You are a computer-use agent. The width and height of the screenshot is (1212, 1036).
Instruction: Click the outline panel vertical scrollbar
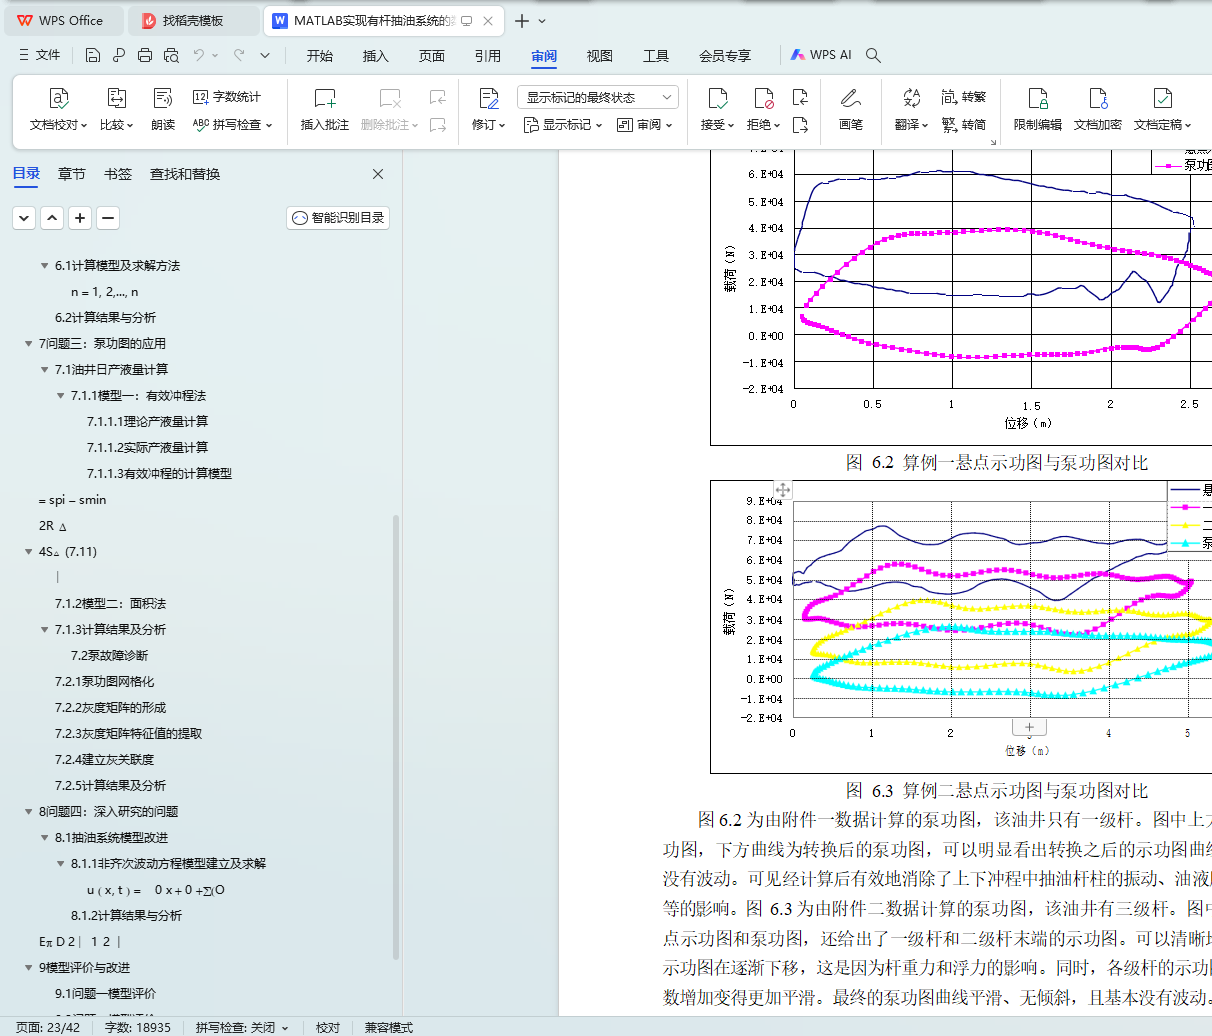tap(397, 737)
